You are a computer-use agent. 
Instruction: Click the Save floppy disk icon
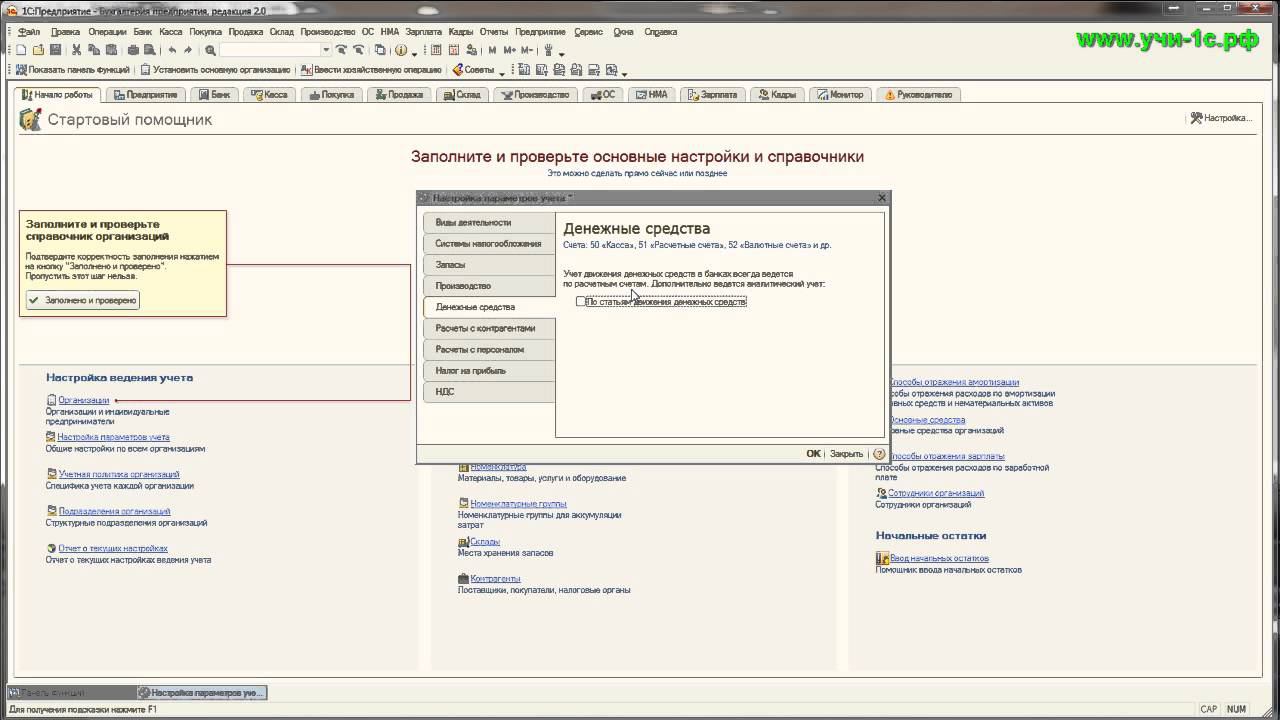point(56,50)
